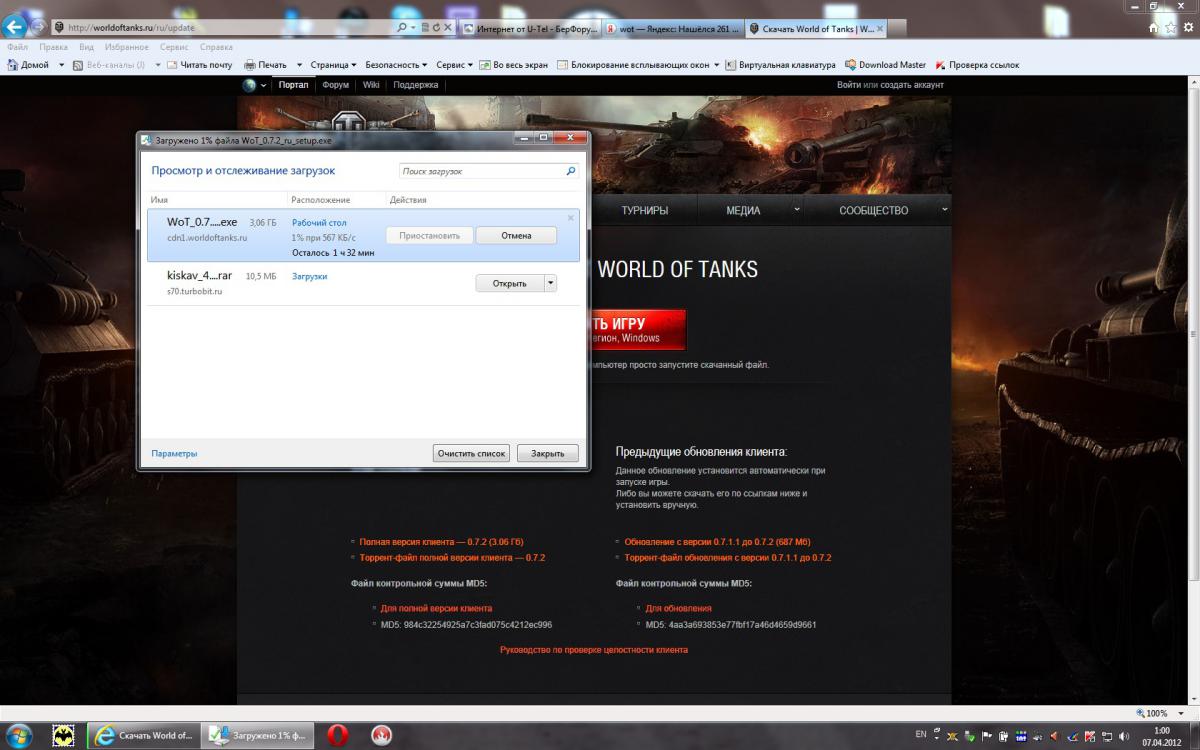This screenshot has width=1200, height=750.
Task: Switch to the Яндекс wot search tab
Action: (x=672, y=29)
